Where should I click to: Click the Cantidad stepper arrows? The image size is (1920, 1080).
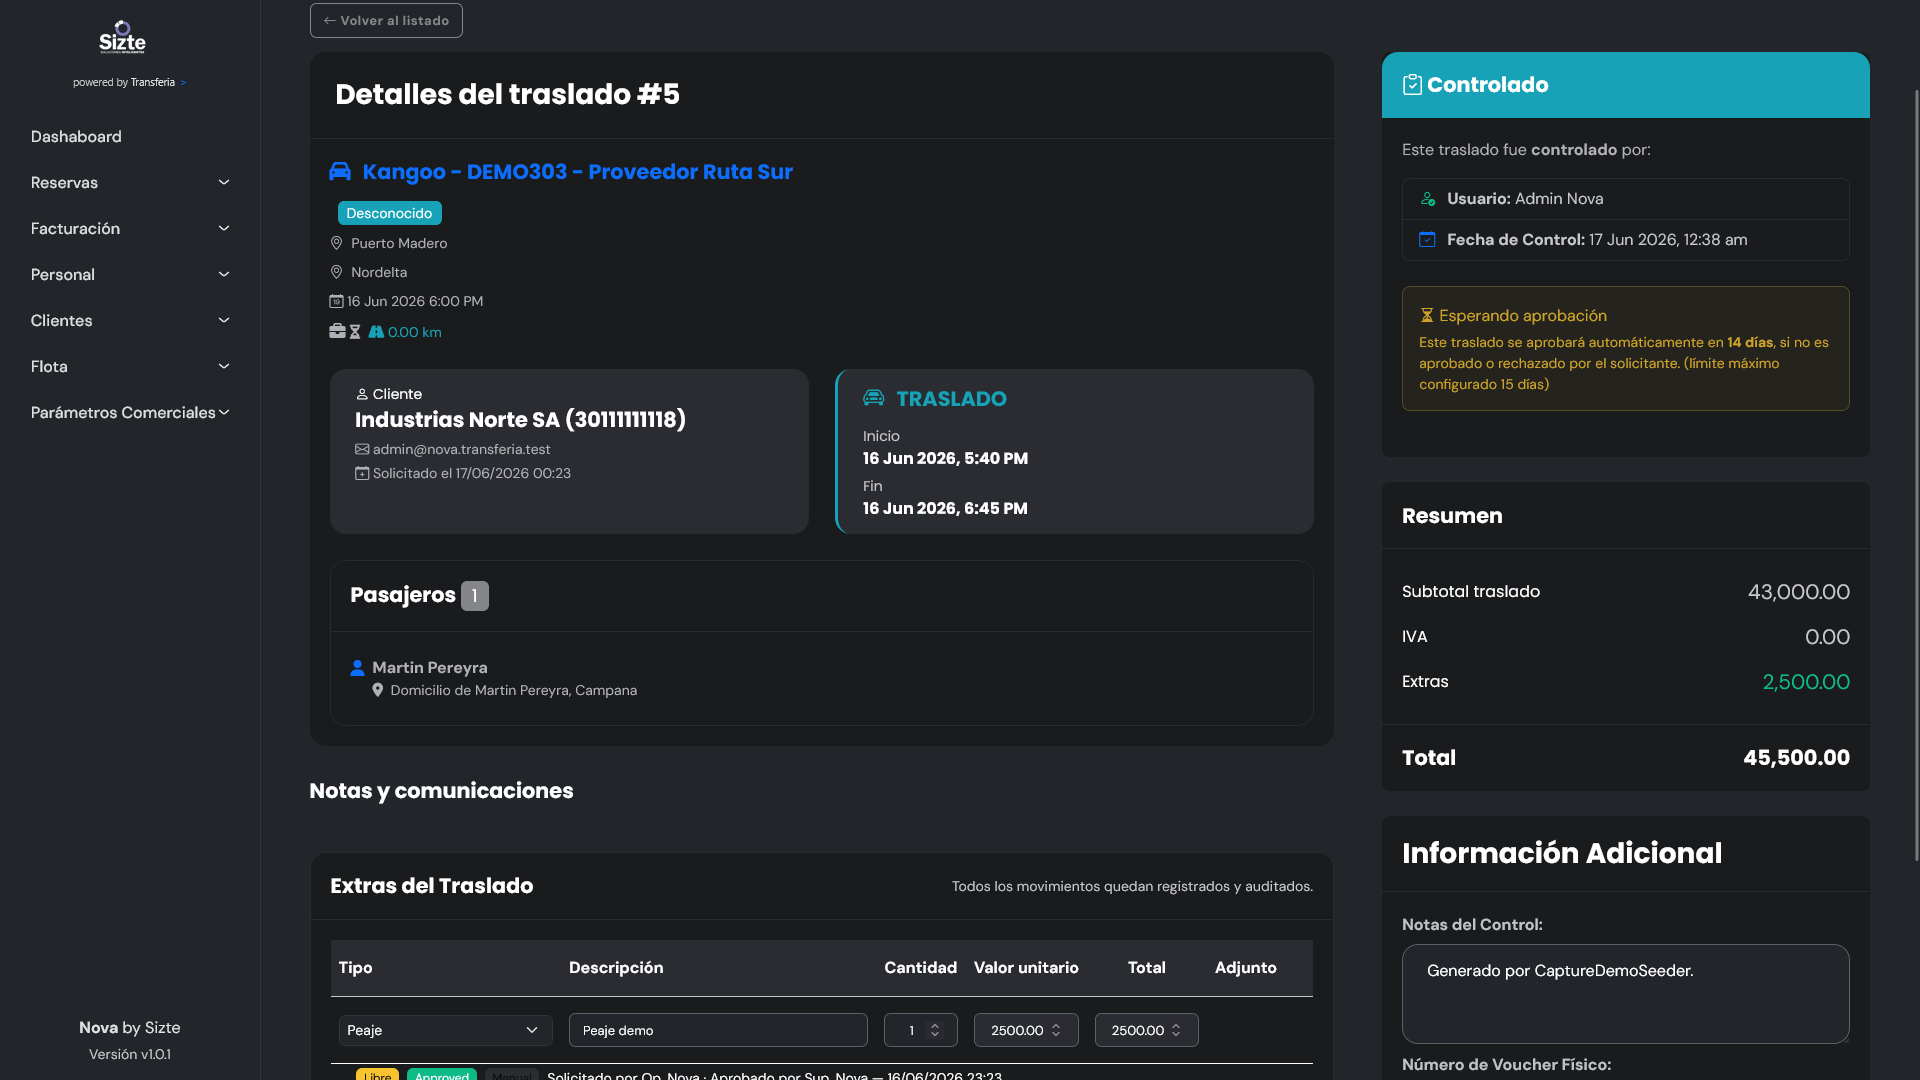pos(935,1030)
